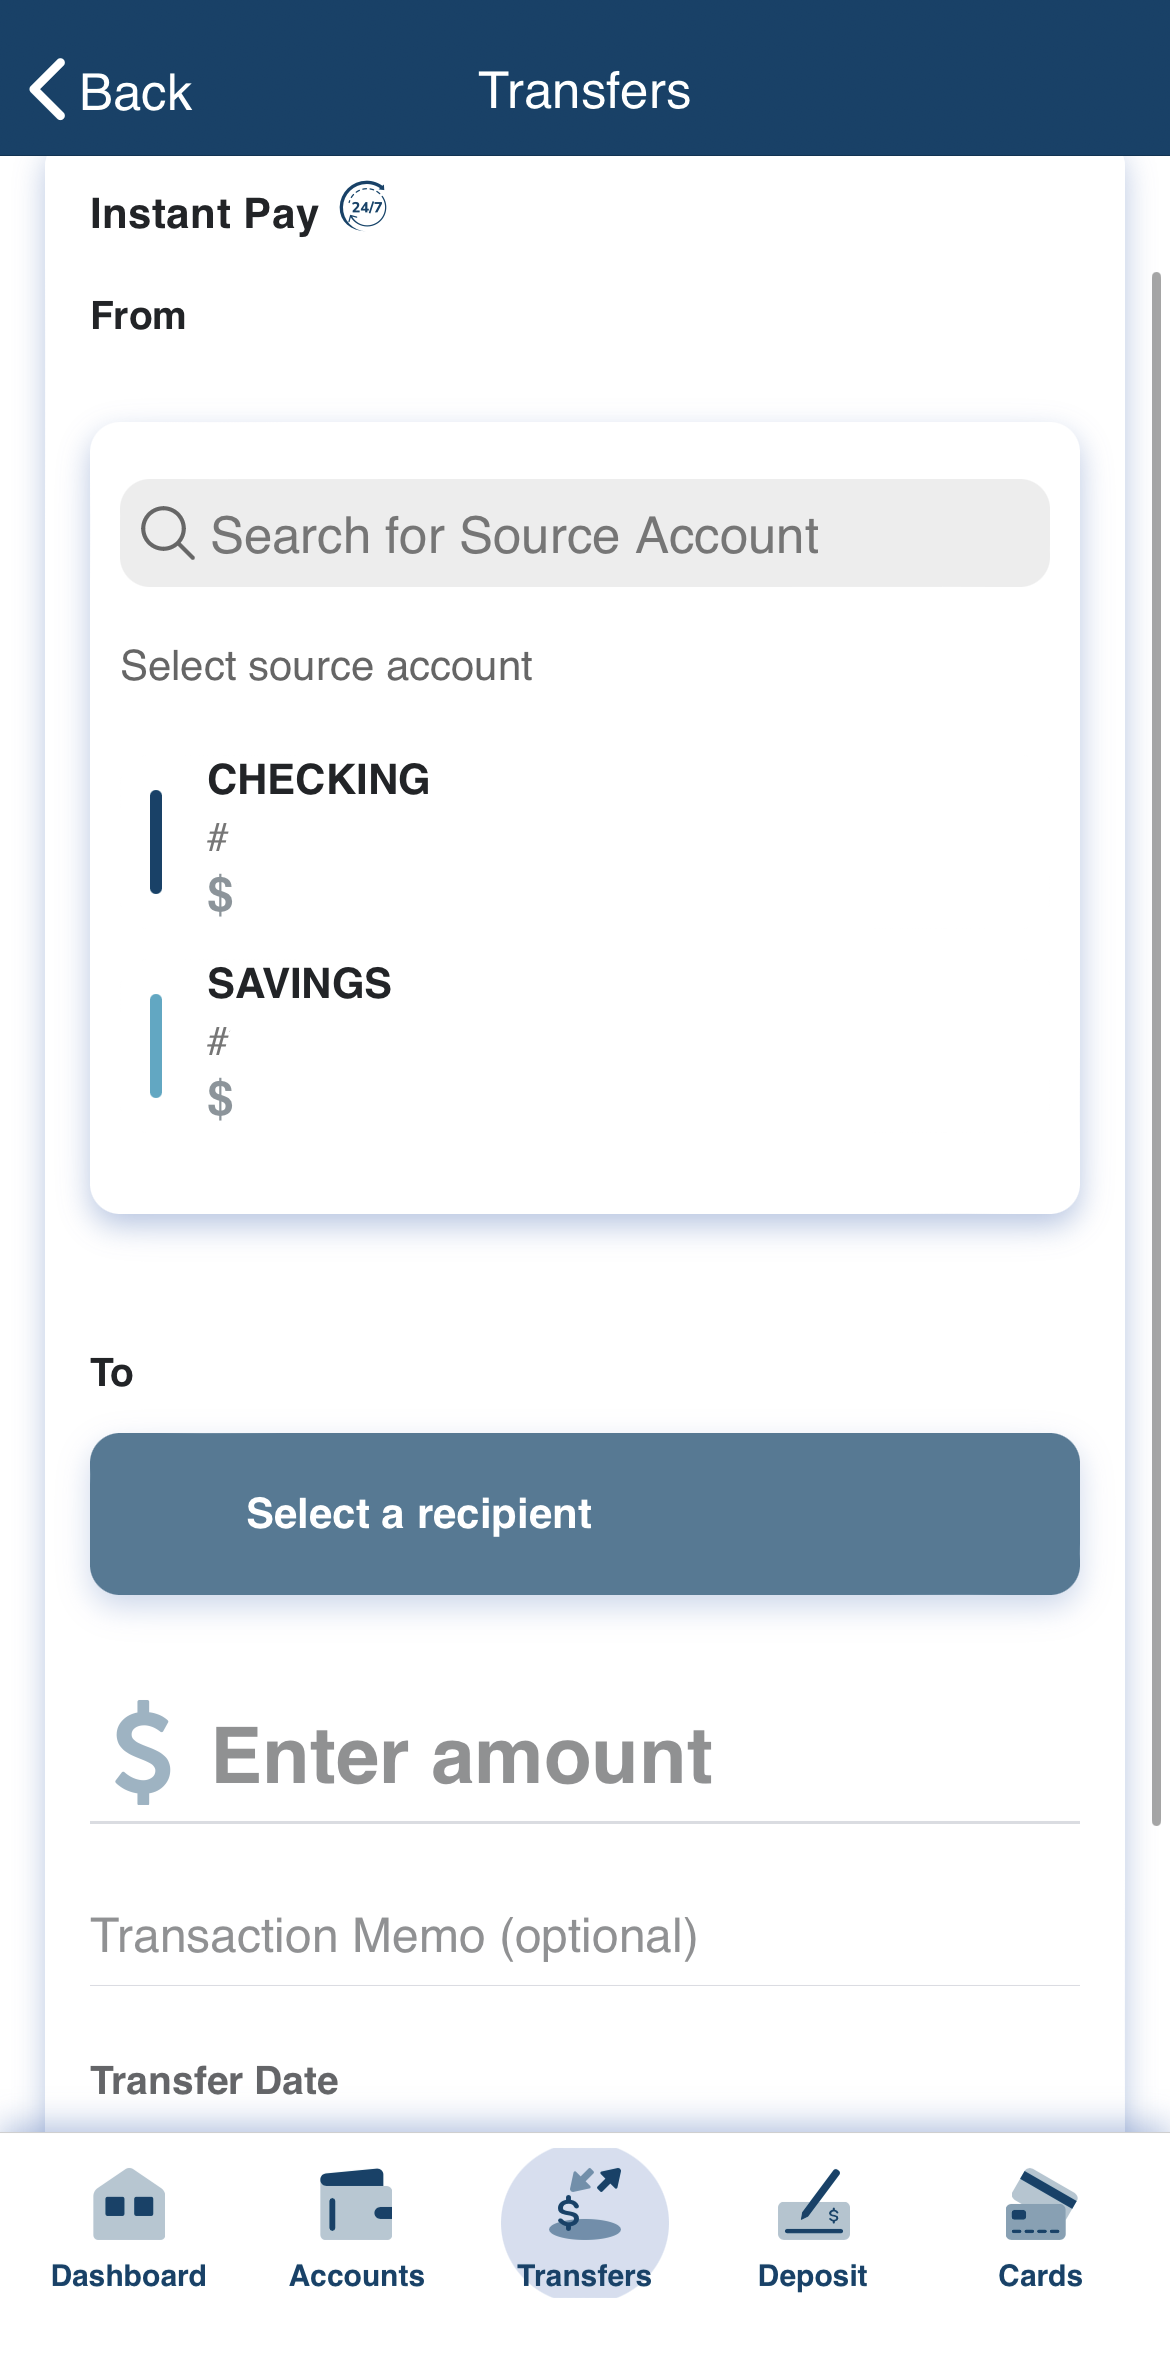
Task: Tap the Instant Pay 24/7 icon
Action: point(363,207)
